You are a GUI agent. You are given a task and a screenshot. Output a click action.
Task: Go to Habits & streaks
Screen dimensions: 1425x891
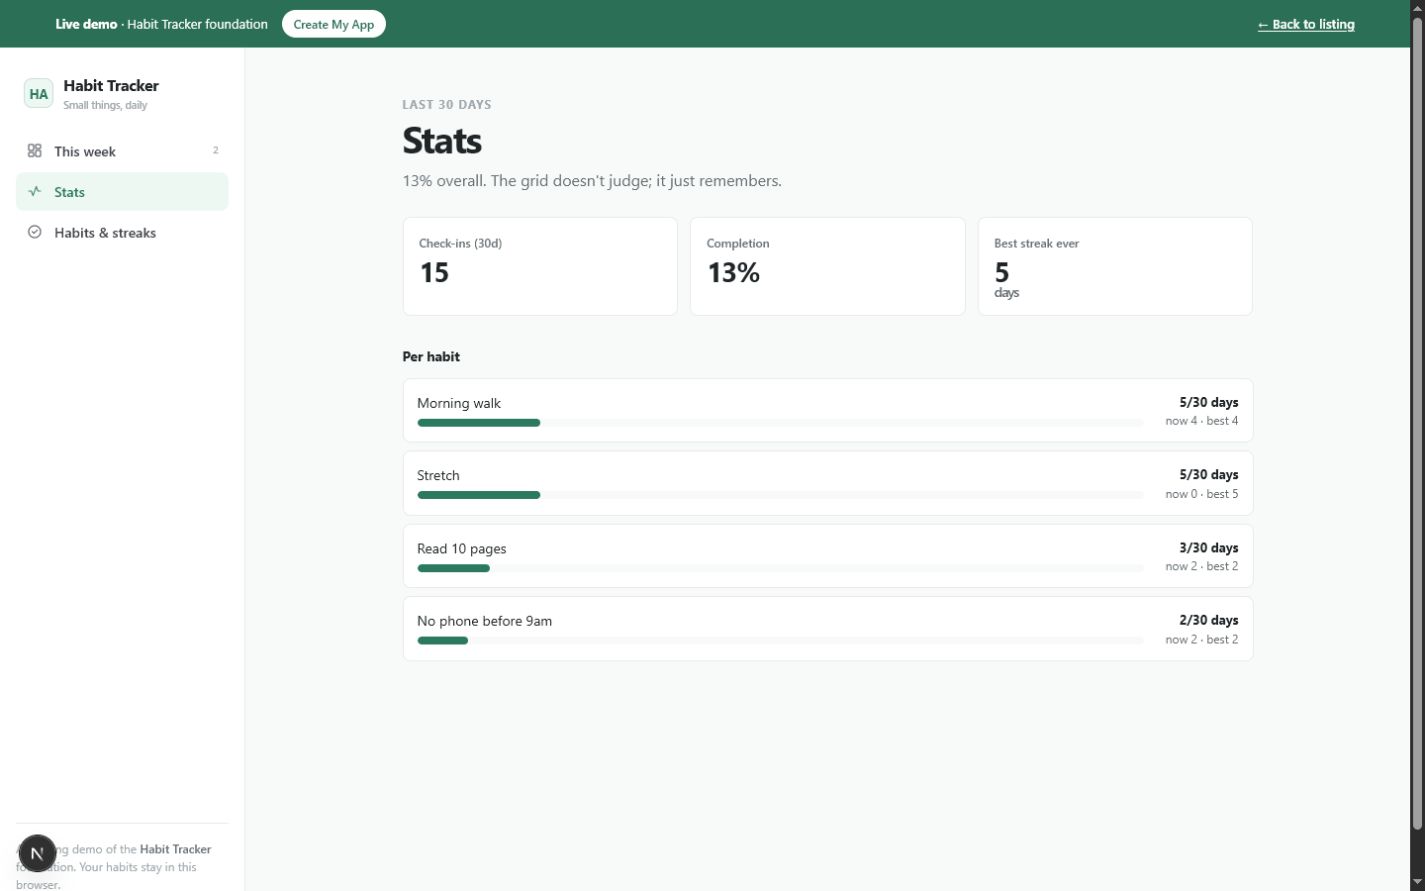pos(122,232)
